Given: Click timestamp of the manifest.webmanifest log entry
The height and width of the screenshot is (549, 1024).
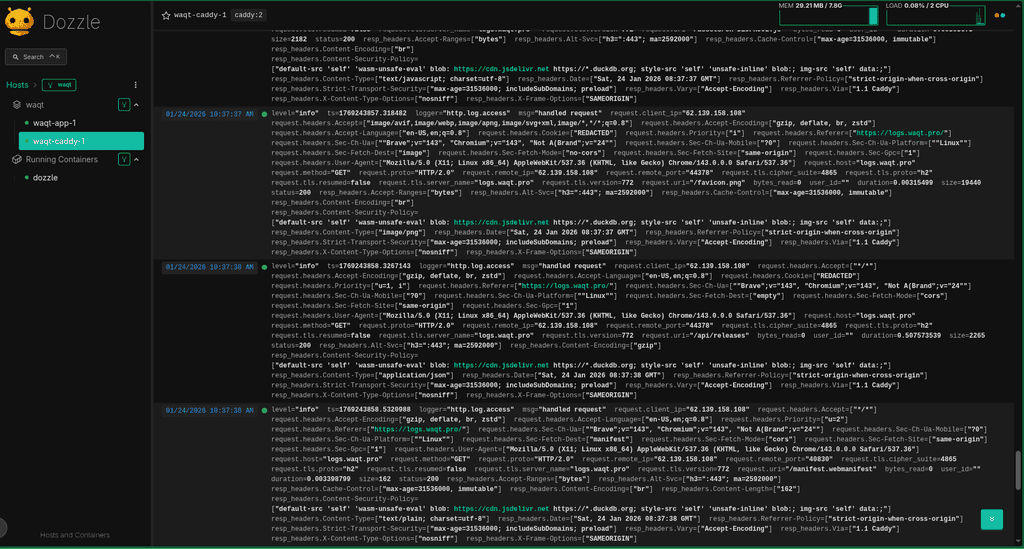Looking at the screenshot, I should [x=209, y=411].
